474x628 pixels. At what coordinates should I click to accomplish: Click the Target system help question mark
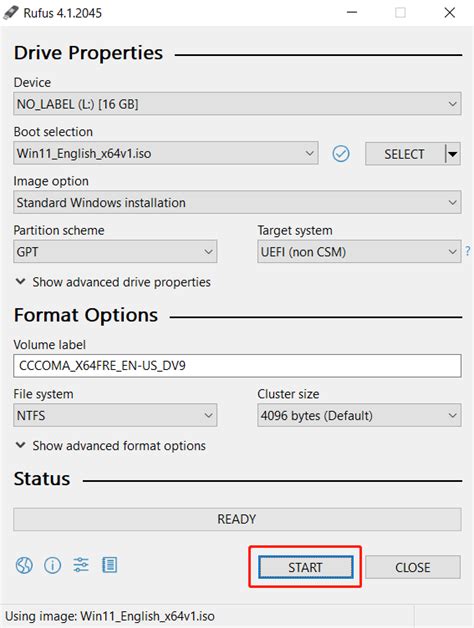[x=468, y=251]
